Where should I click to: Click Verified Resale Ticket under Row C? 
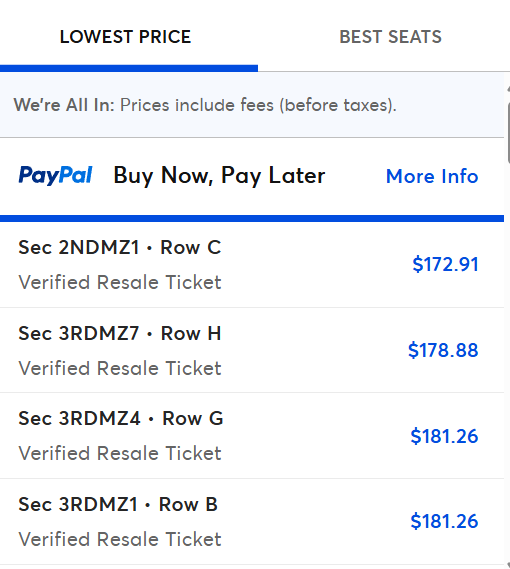click(x=120, y=282)
